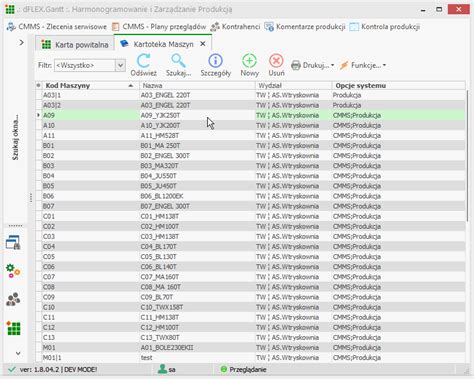Click the Przeglądanie status indicator
Viewport: 474px width, 379px height.
click(243, 369)
